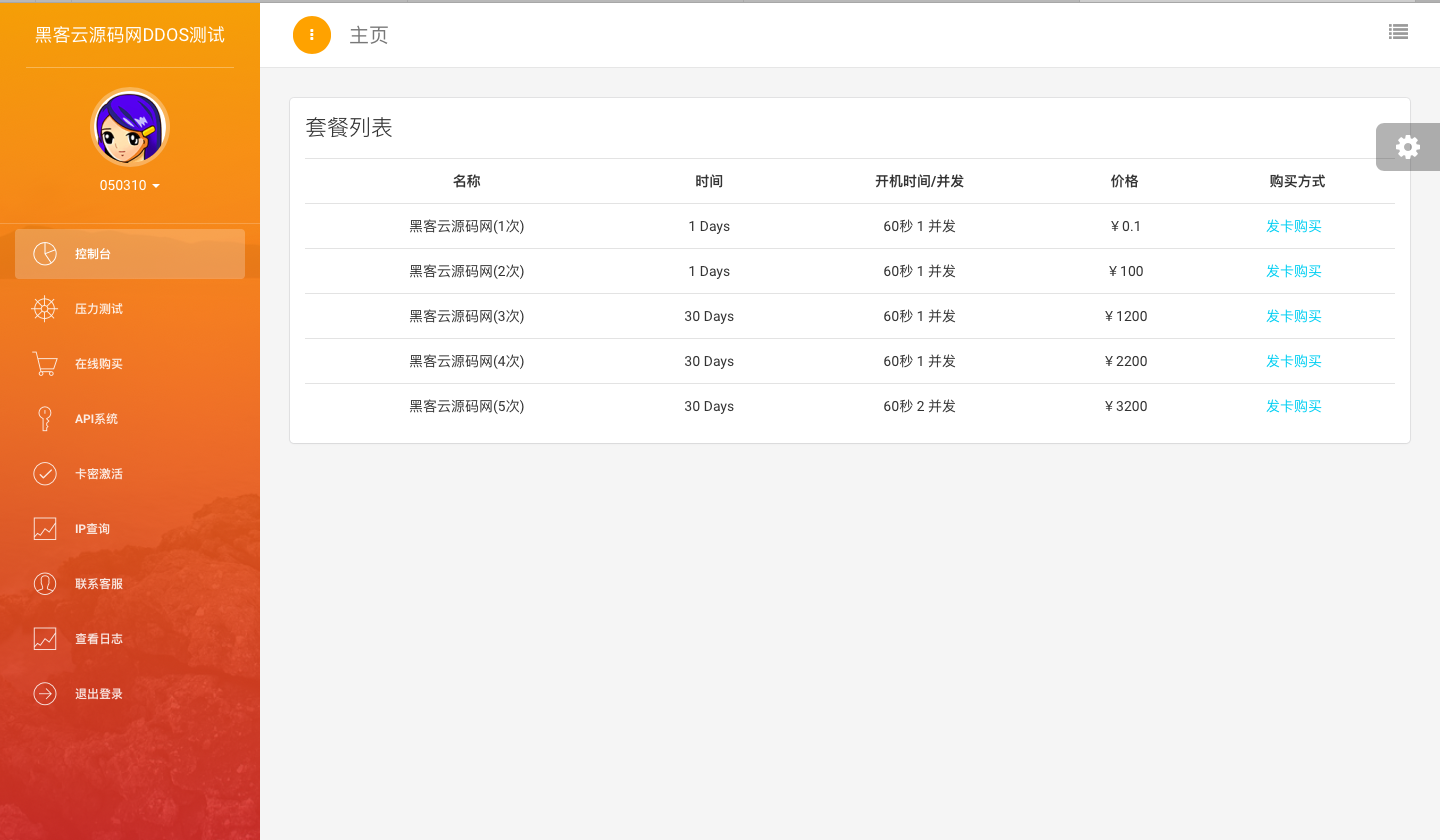This screenshot has width=1440, height=840.
Task: Click the key icon for API系统
Action: coord(45,419)
